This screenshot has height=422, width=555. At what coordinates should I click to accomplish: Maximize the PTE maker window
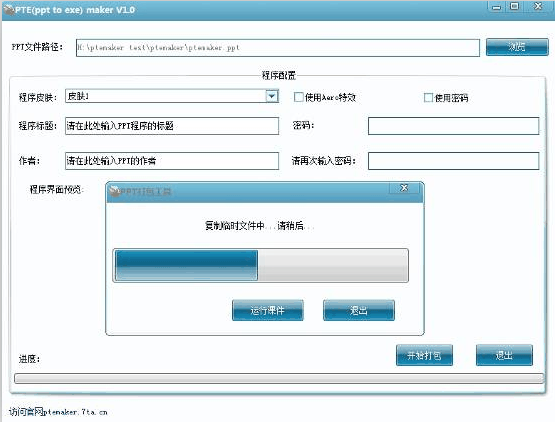point(514,6)
